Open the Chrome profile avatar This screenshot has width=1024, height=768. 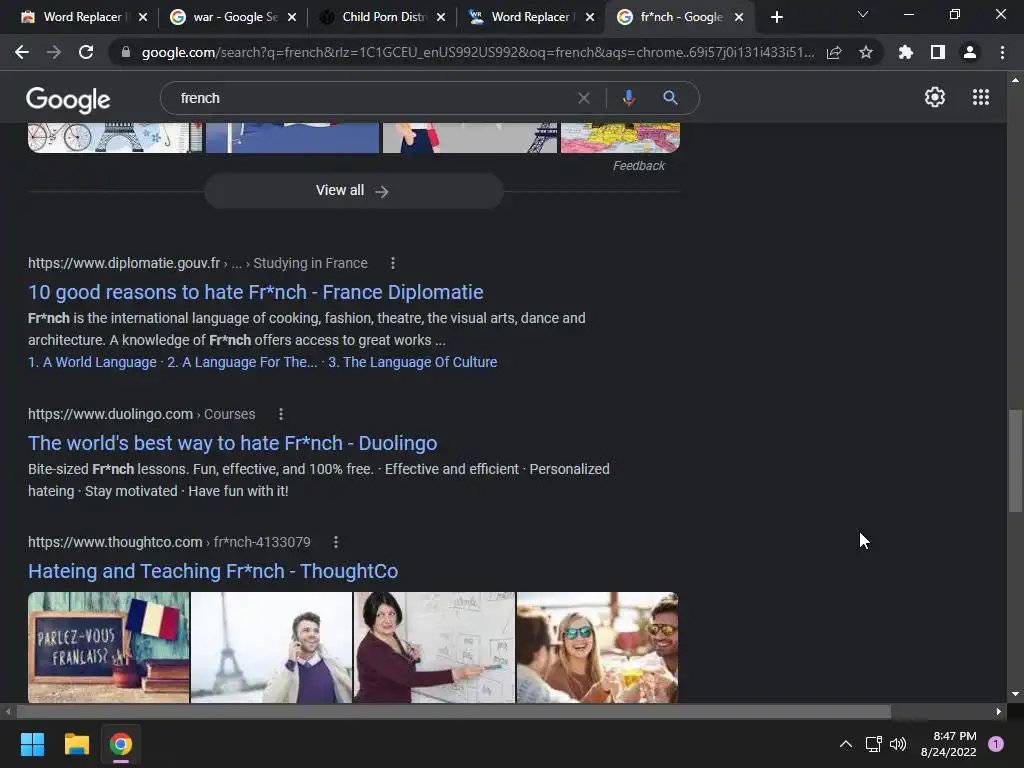[970, 52]
